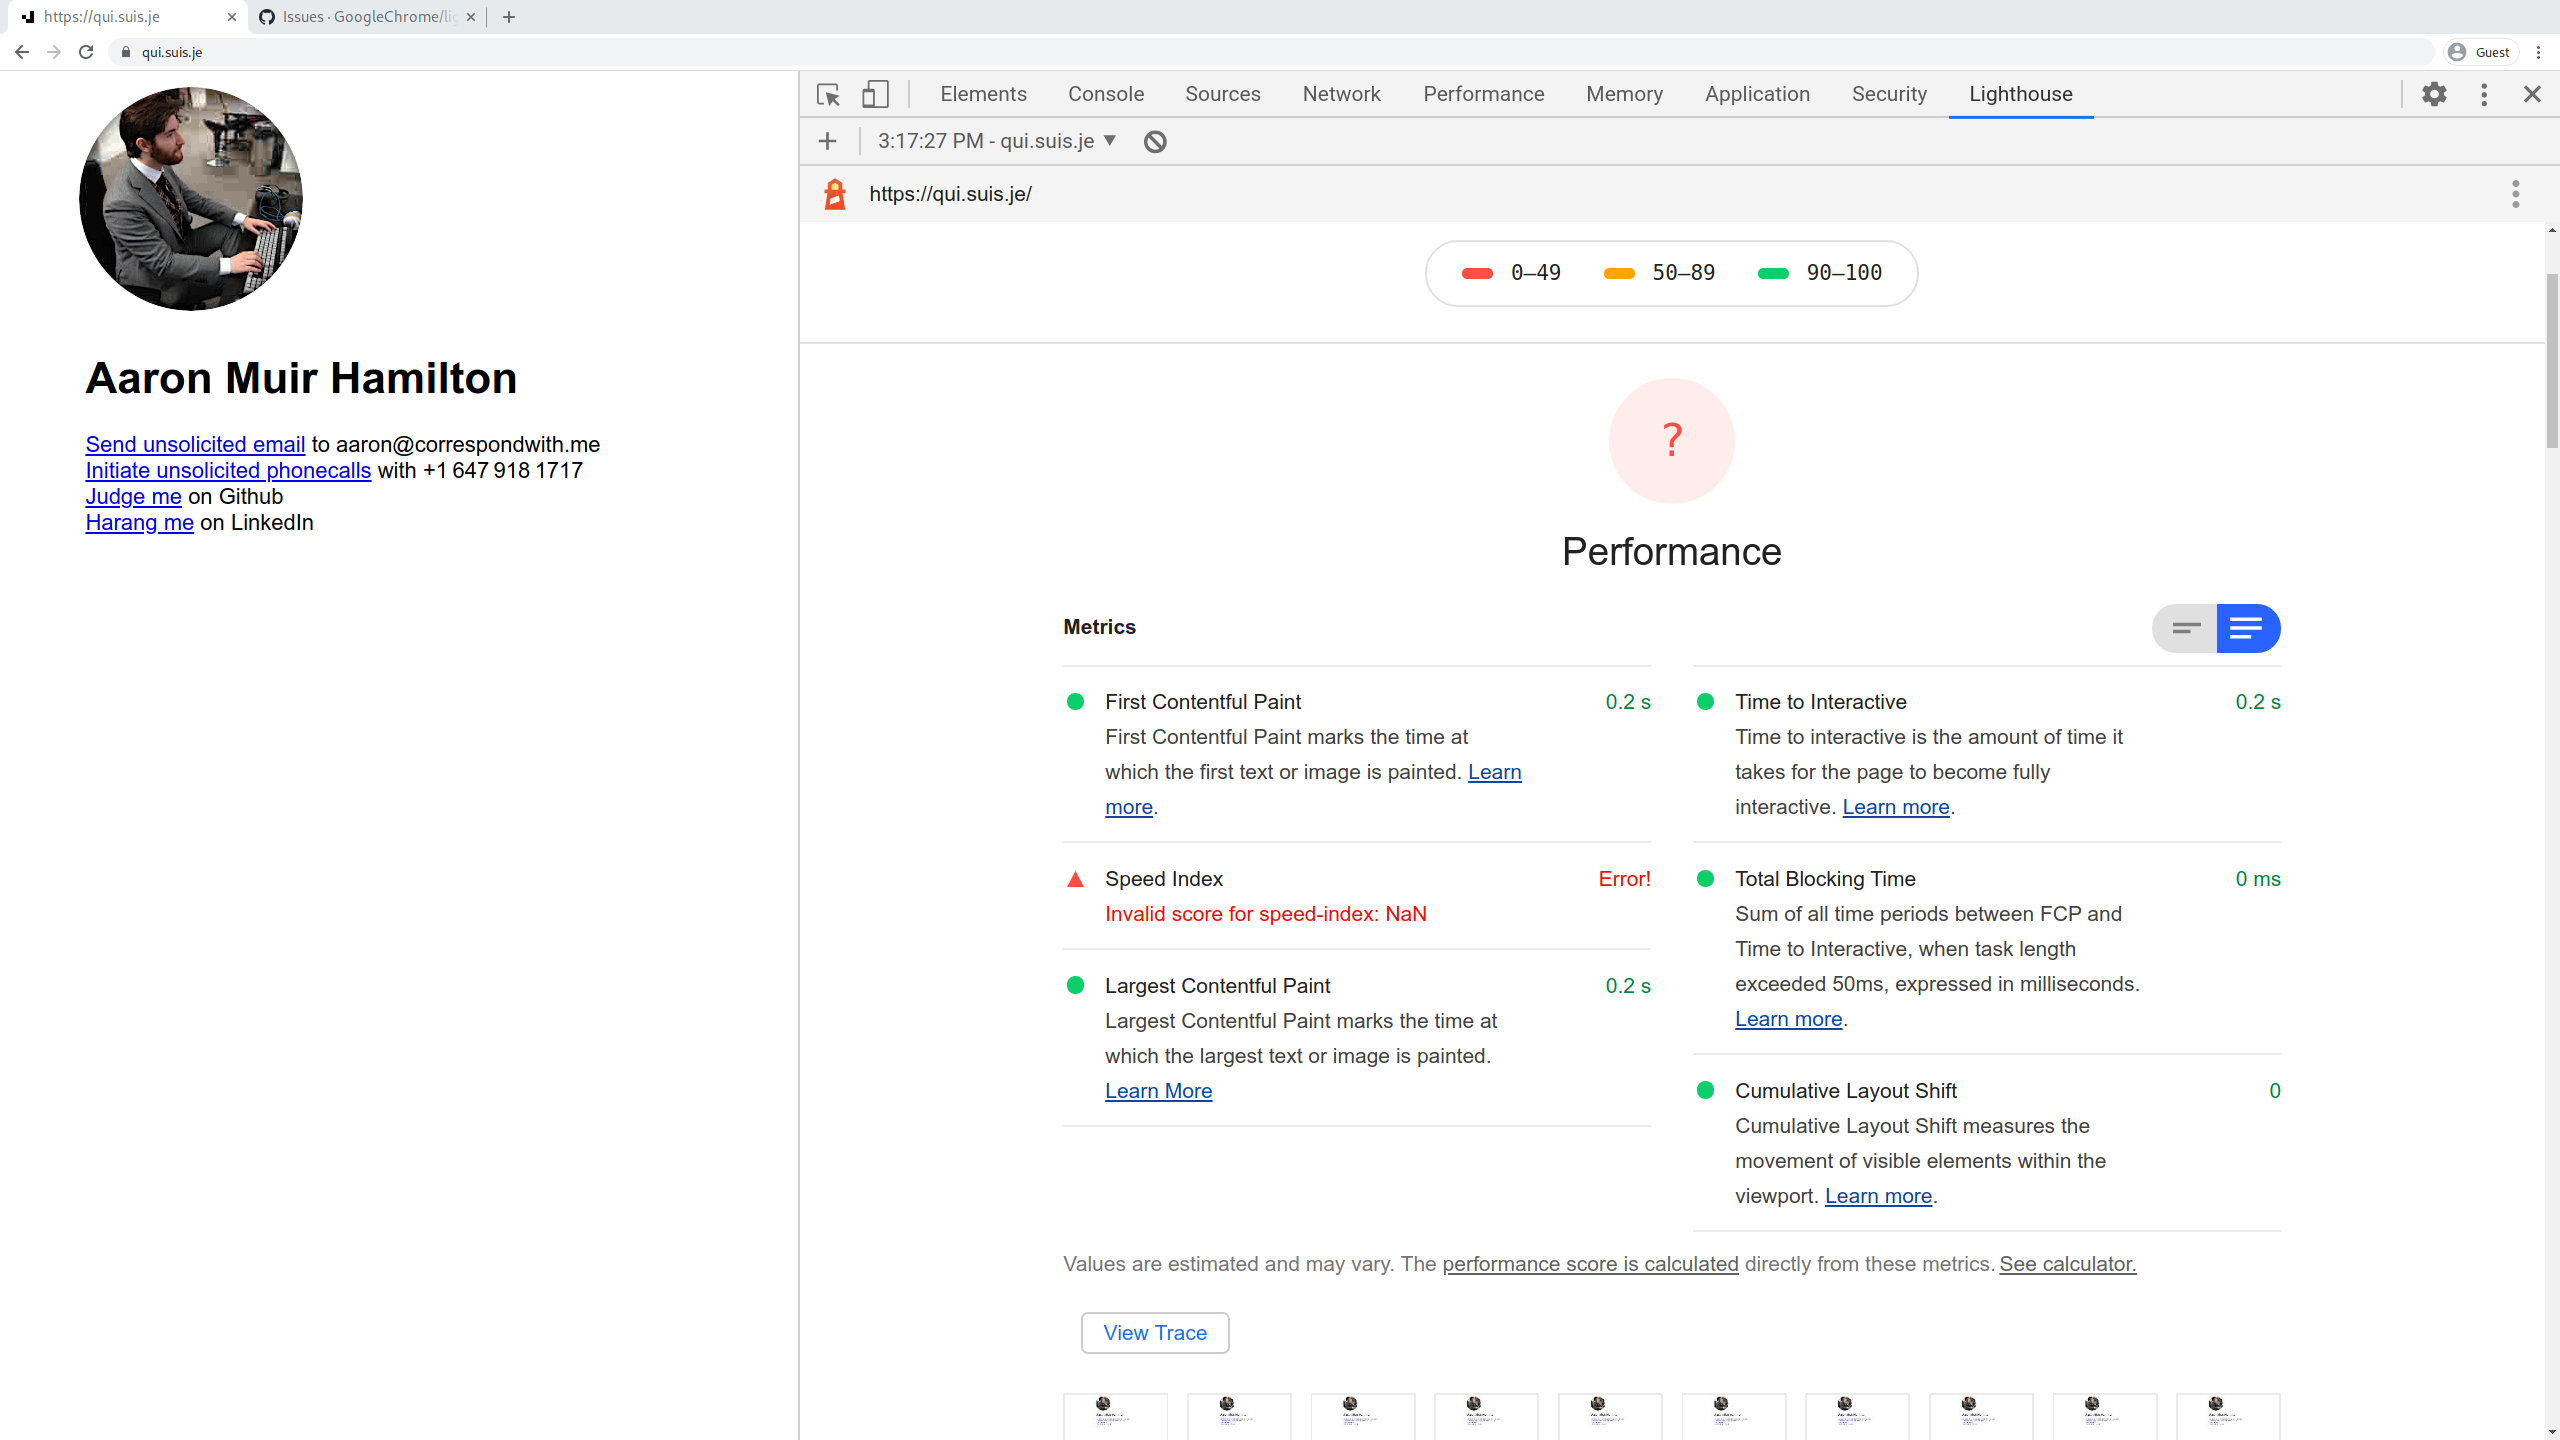Click the View Trace button

[1155, 1333]
